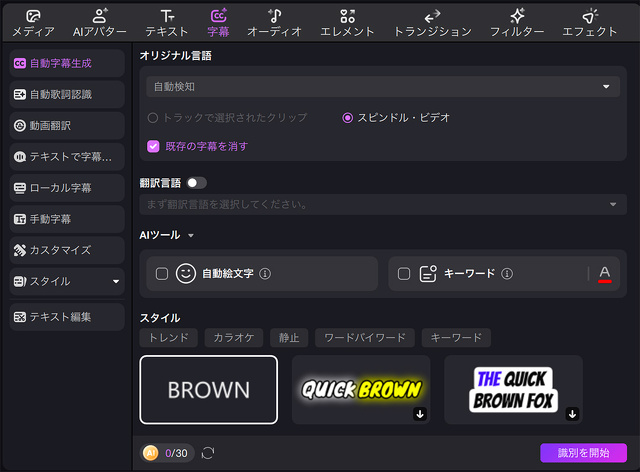Select the plain BROWN style thumbnail

(x=209, y=390)
